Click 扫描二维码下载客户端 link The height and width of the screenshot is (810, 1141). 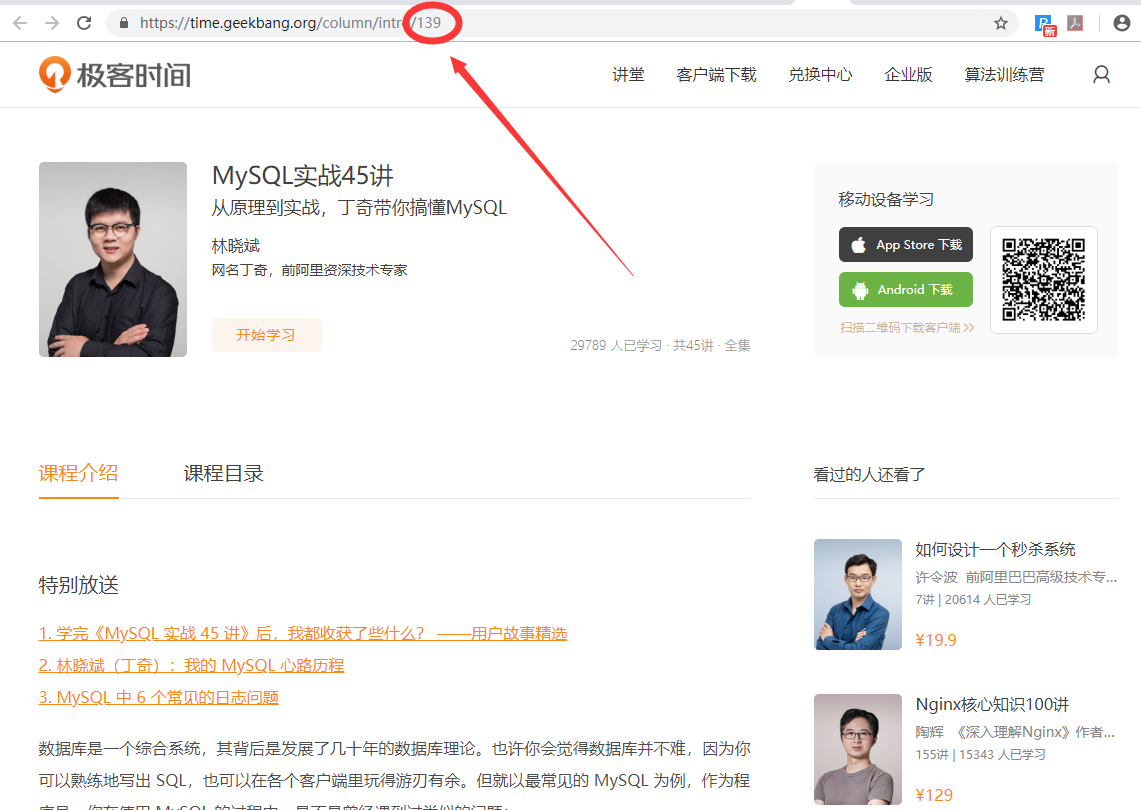(907, 327)
